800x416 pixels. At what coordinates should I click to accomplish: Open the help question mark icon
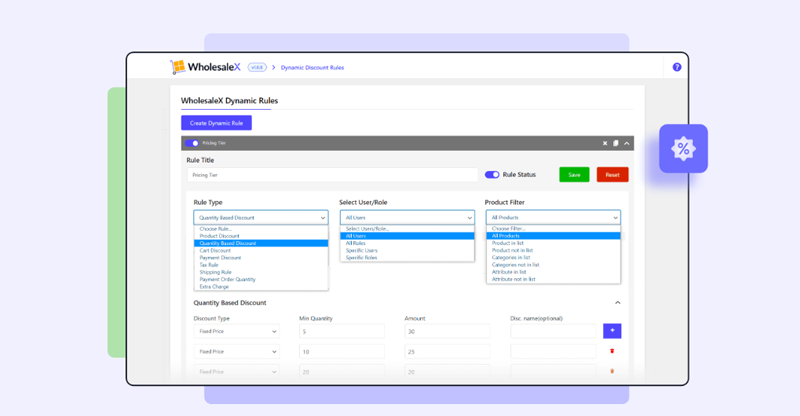pos(677,67)
